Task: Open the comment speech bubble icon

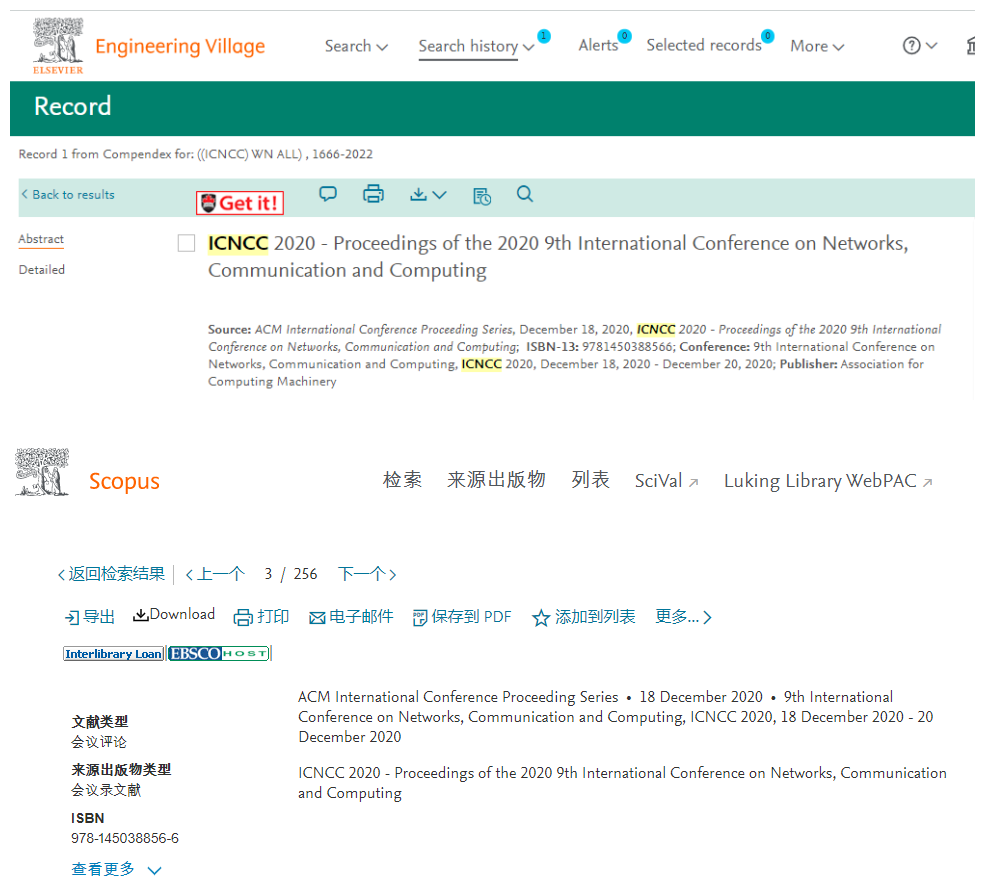Action: (328, 194)
